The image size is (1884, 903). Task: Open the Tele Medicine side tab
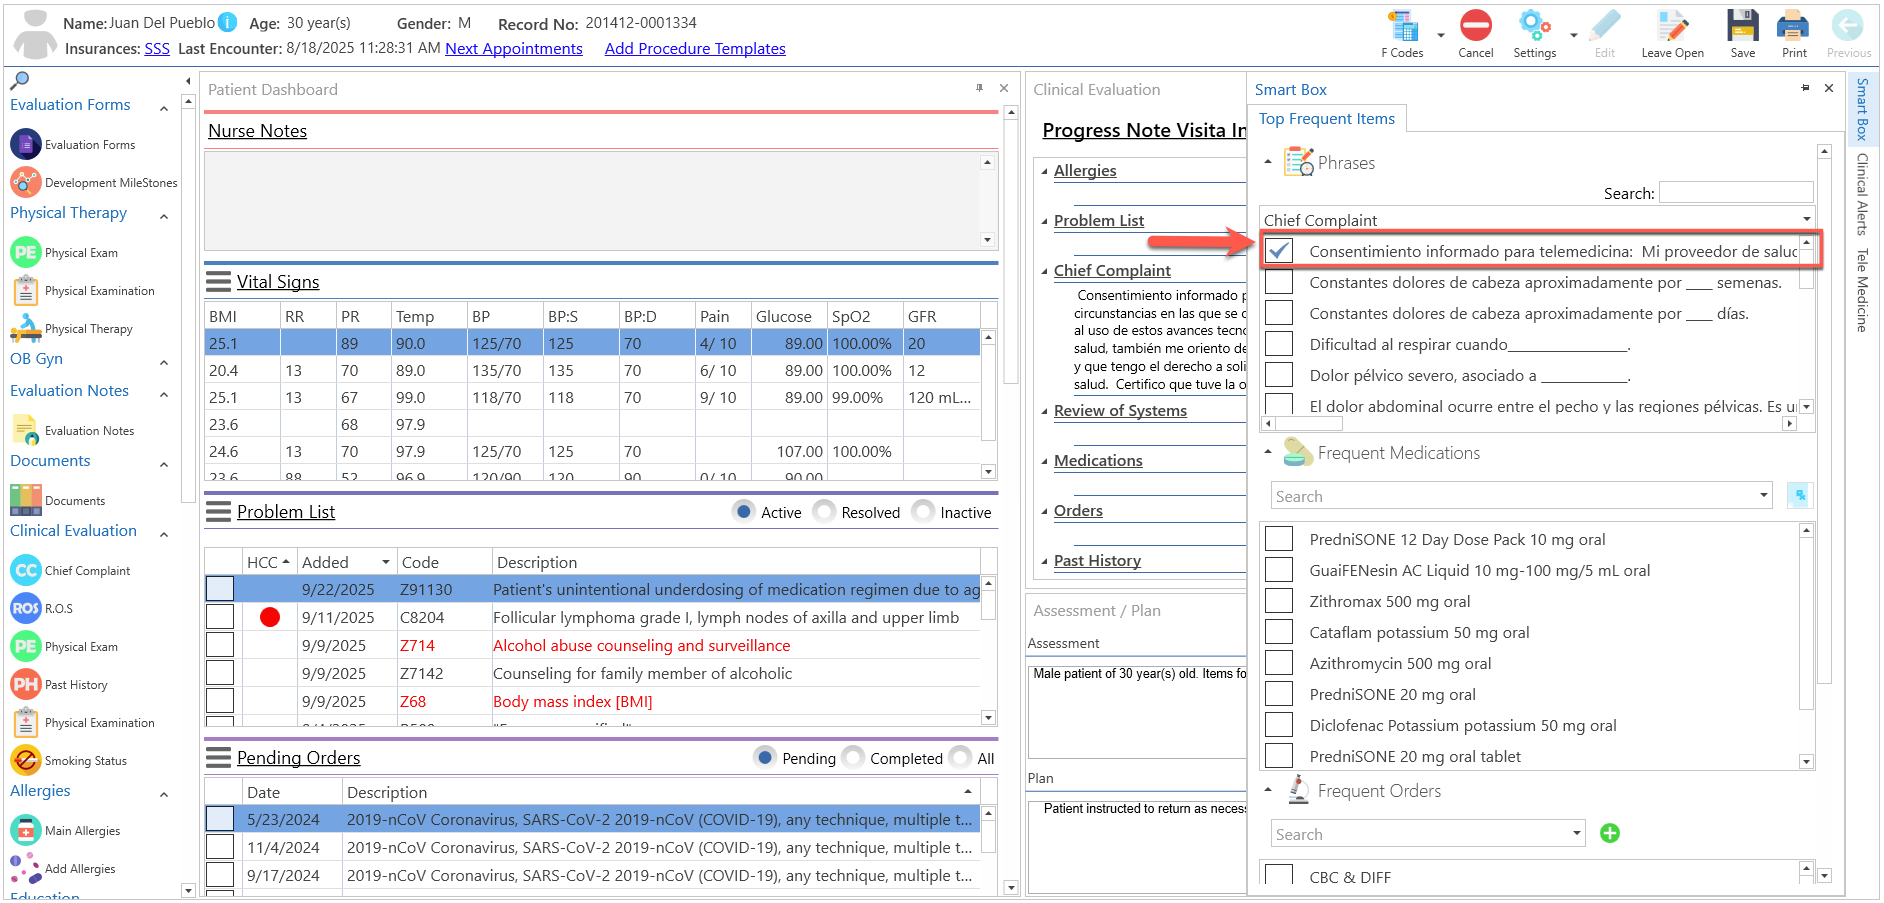(1862, 290)
